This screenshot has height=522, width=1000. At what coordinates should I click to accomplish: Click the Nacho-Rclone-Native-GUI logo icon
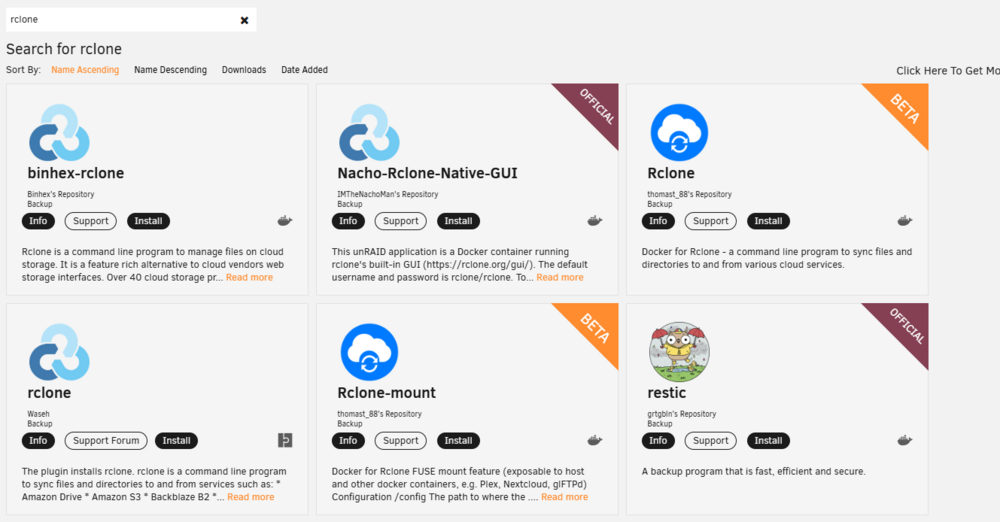tap(369, 133)
